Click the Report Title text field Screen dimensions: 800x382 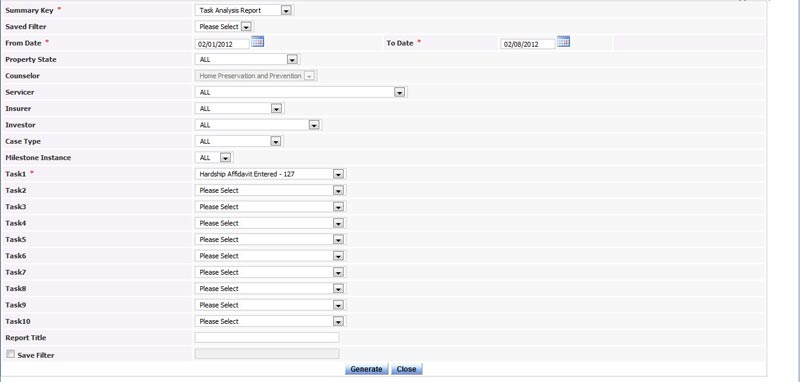tap(267, 338)
